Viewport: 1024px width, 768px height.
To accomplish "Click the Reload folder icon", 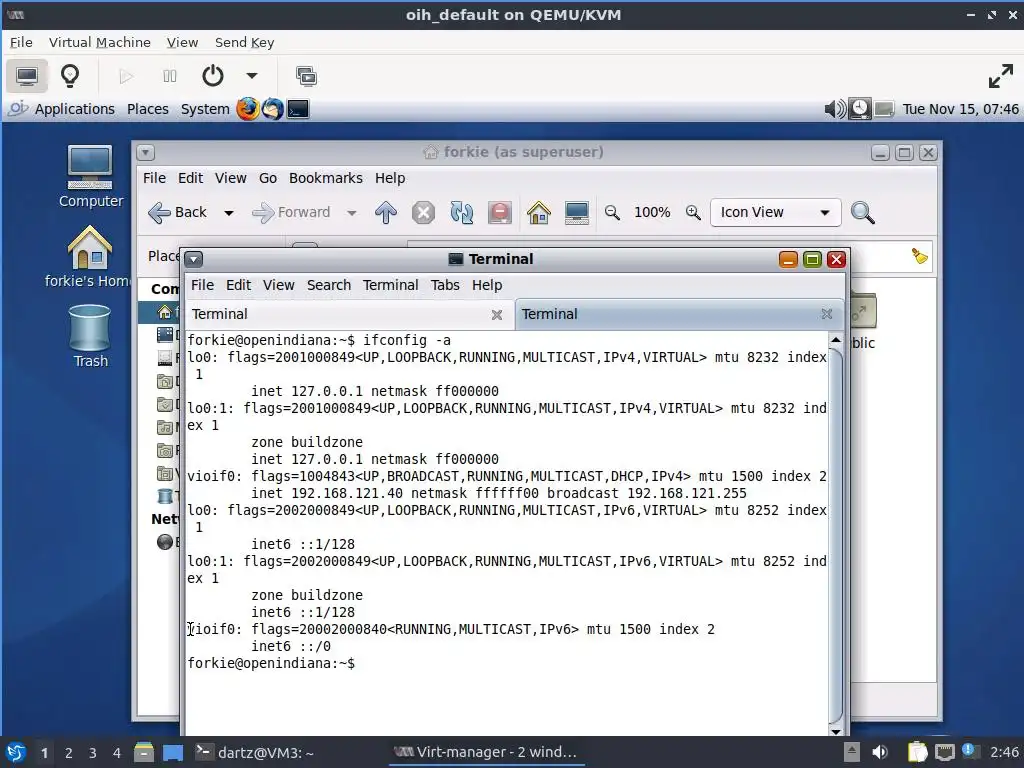I will pos(461,212).
